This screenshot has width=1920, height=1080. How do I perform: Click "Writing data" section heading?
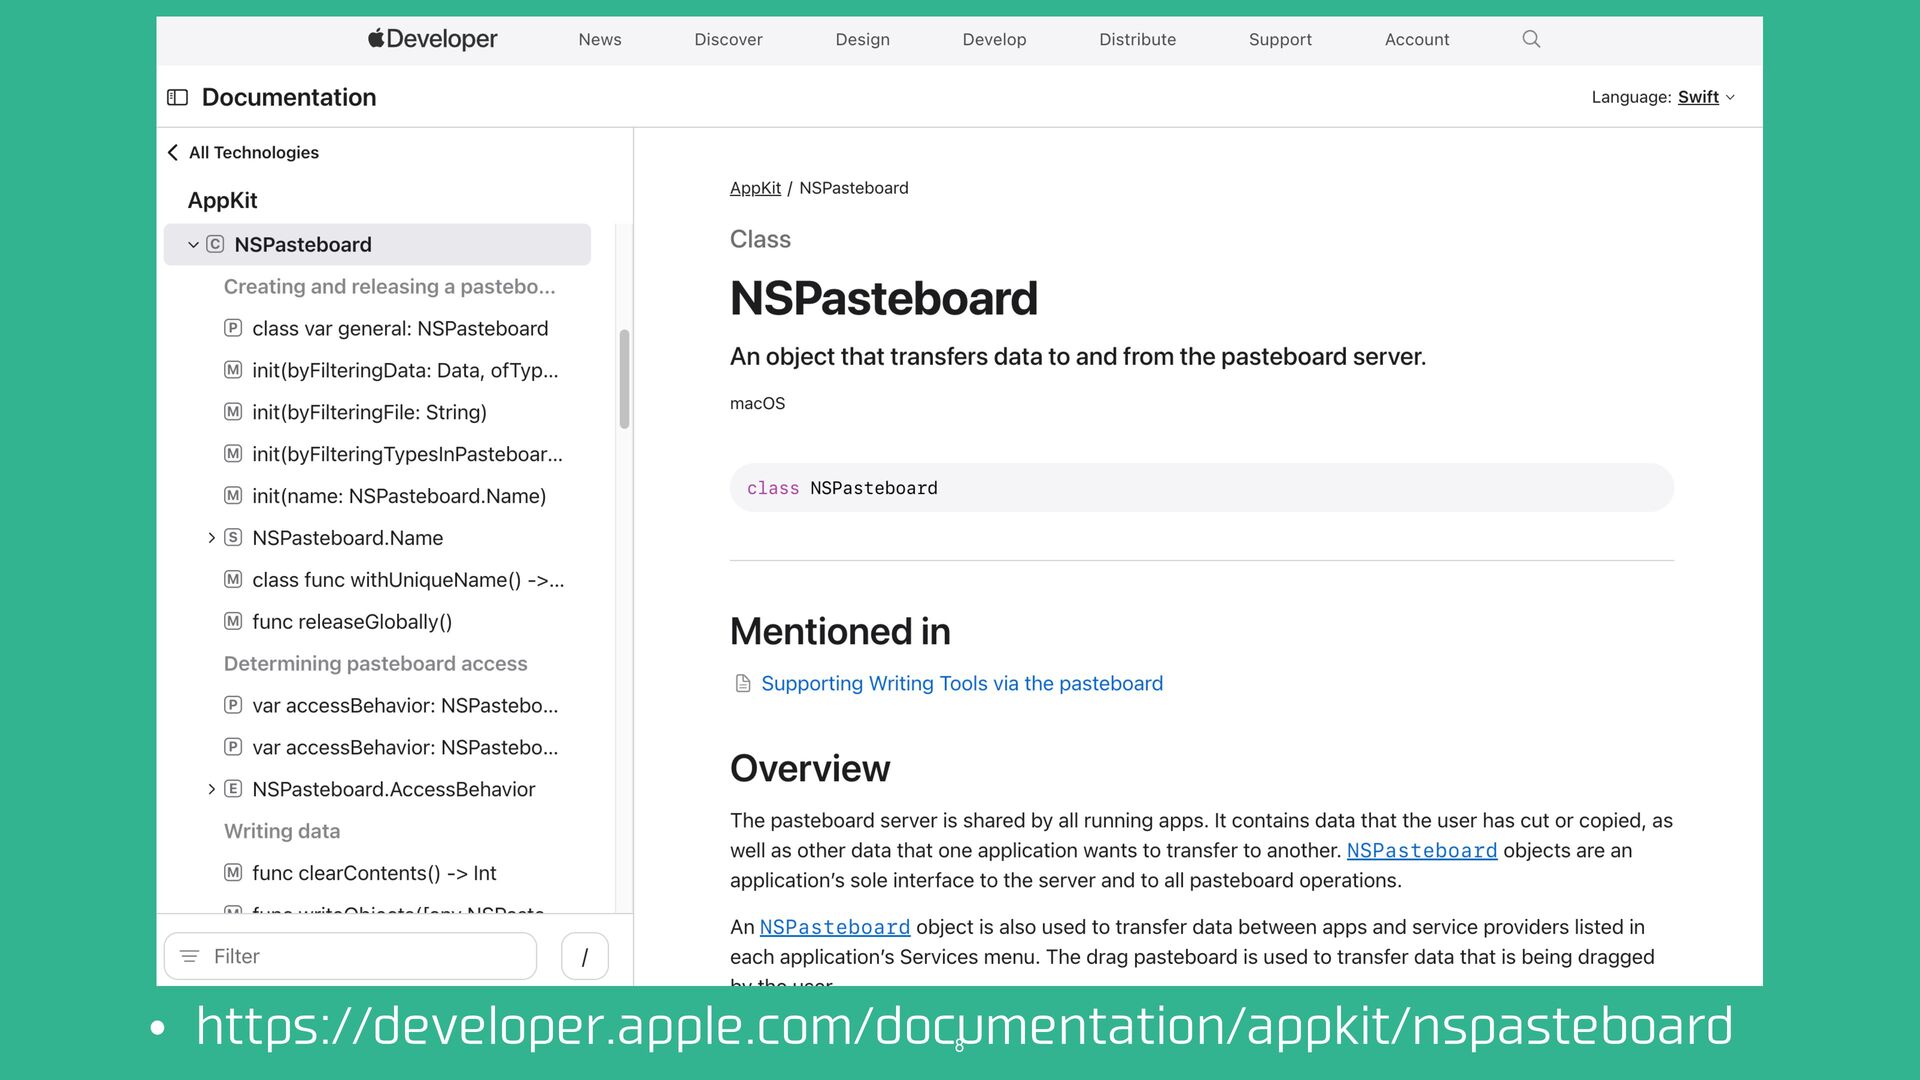[x=282, y=831]
